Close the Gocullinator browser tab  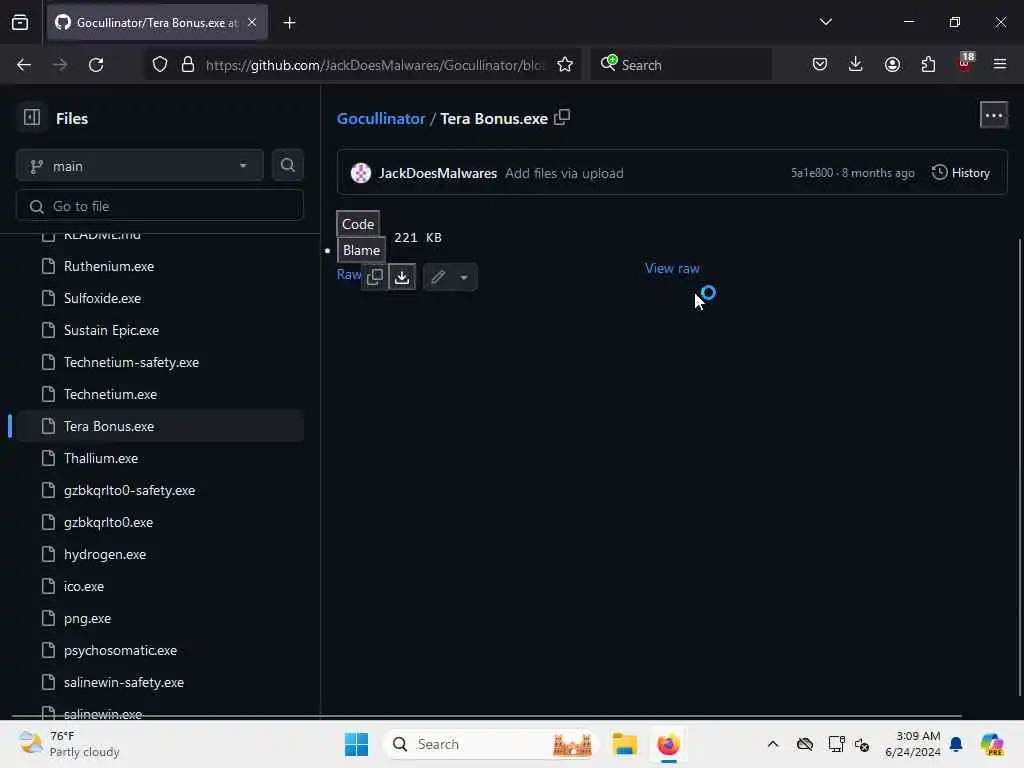(x=252, y=23)
